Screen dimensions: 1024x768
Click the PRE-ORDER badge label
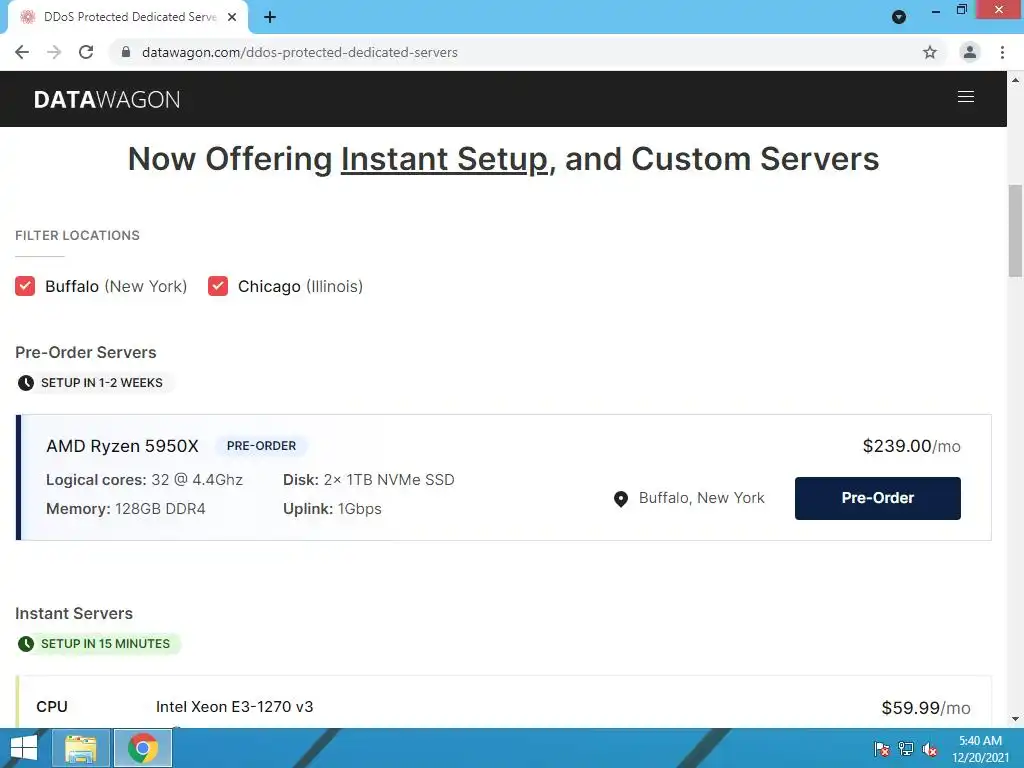[261, 446]
